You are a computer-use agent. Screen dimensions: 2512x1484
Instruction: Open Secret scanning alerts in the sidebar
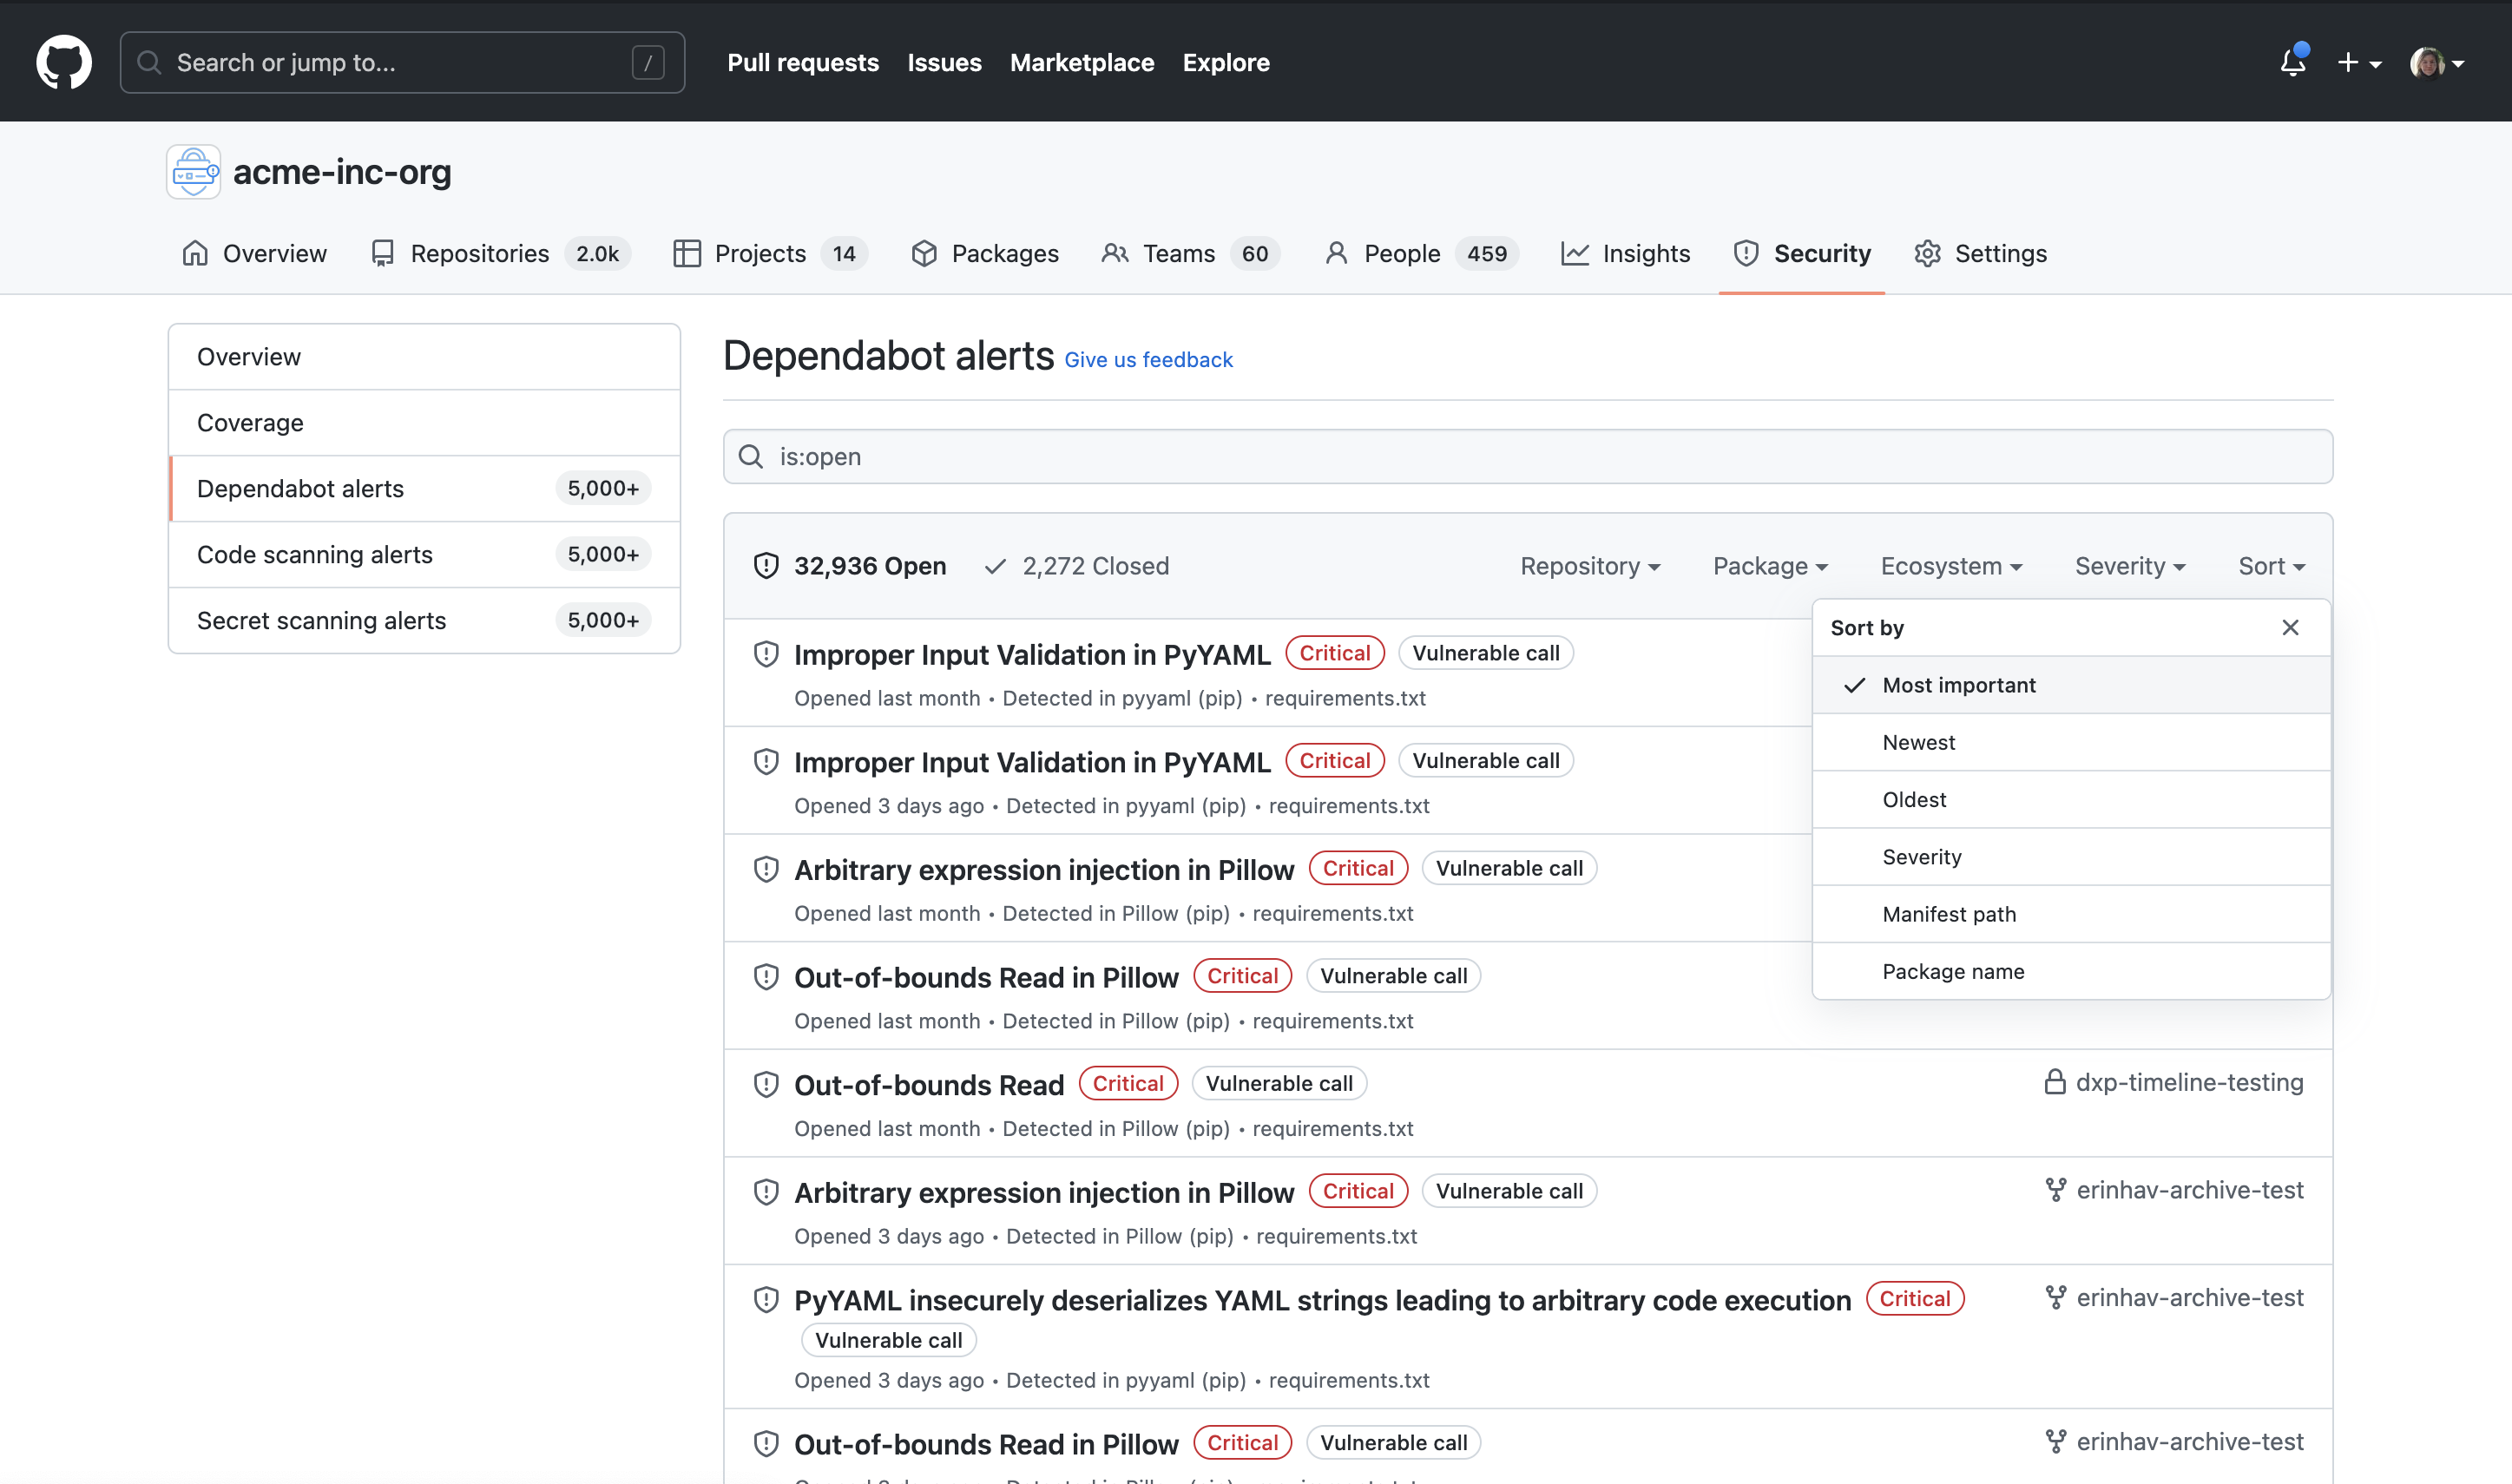424,621
